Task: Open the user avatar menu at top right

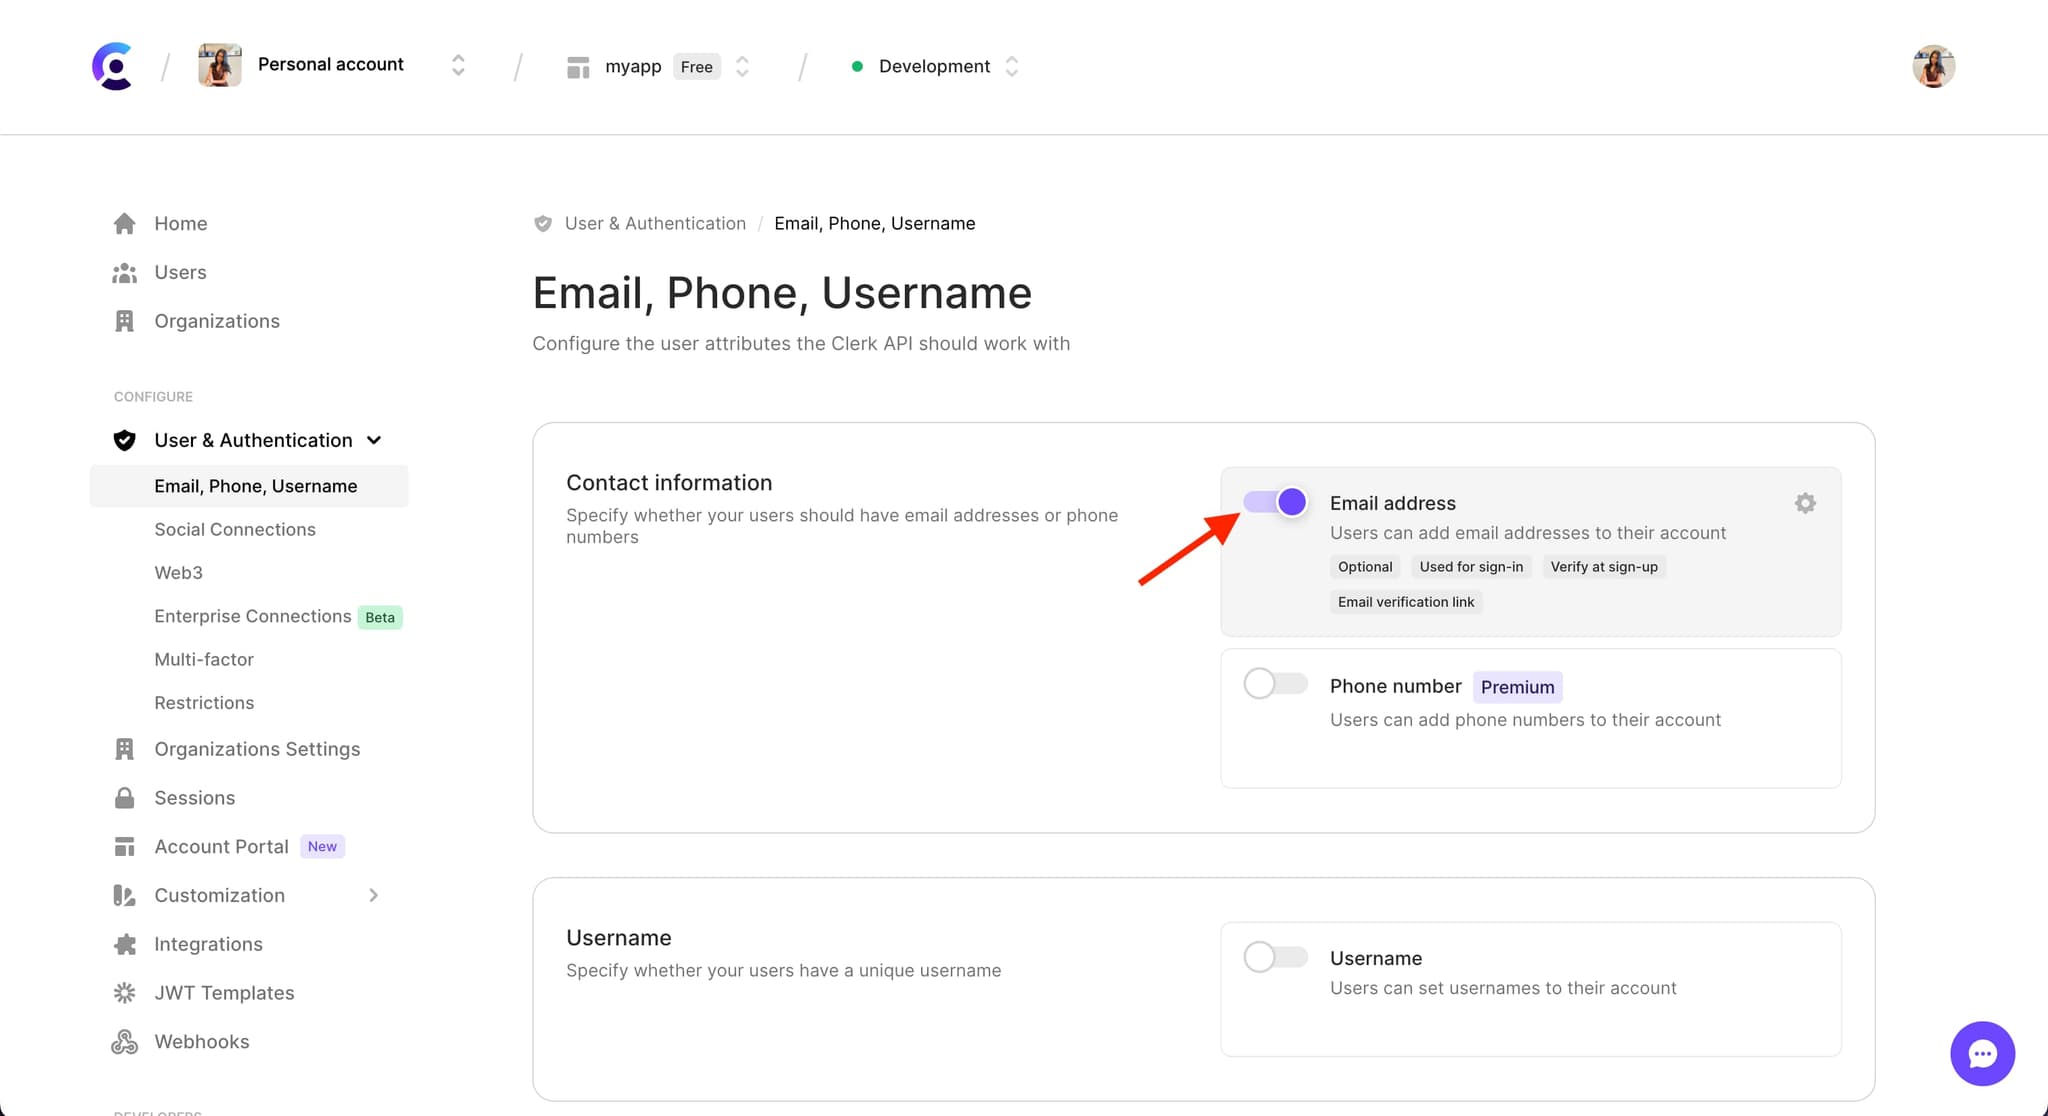Action: [x=1933, y=66]
